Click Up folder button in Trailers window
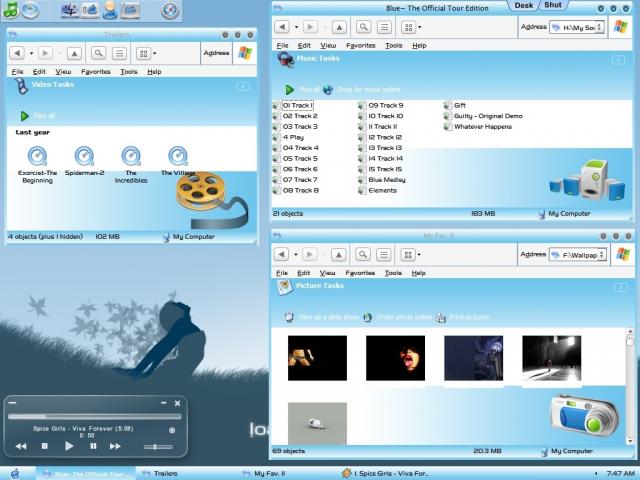640x480 pixels. point(74,53)
